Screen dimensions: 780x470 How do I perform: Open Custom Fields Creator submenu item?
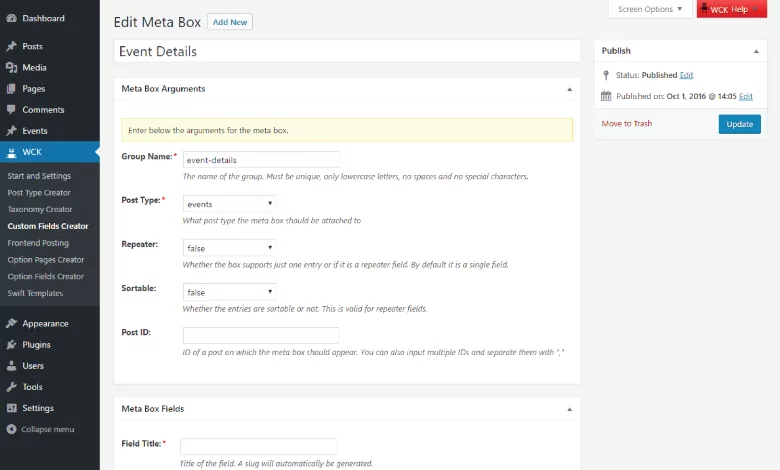coord(48,226)
